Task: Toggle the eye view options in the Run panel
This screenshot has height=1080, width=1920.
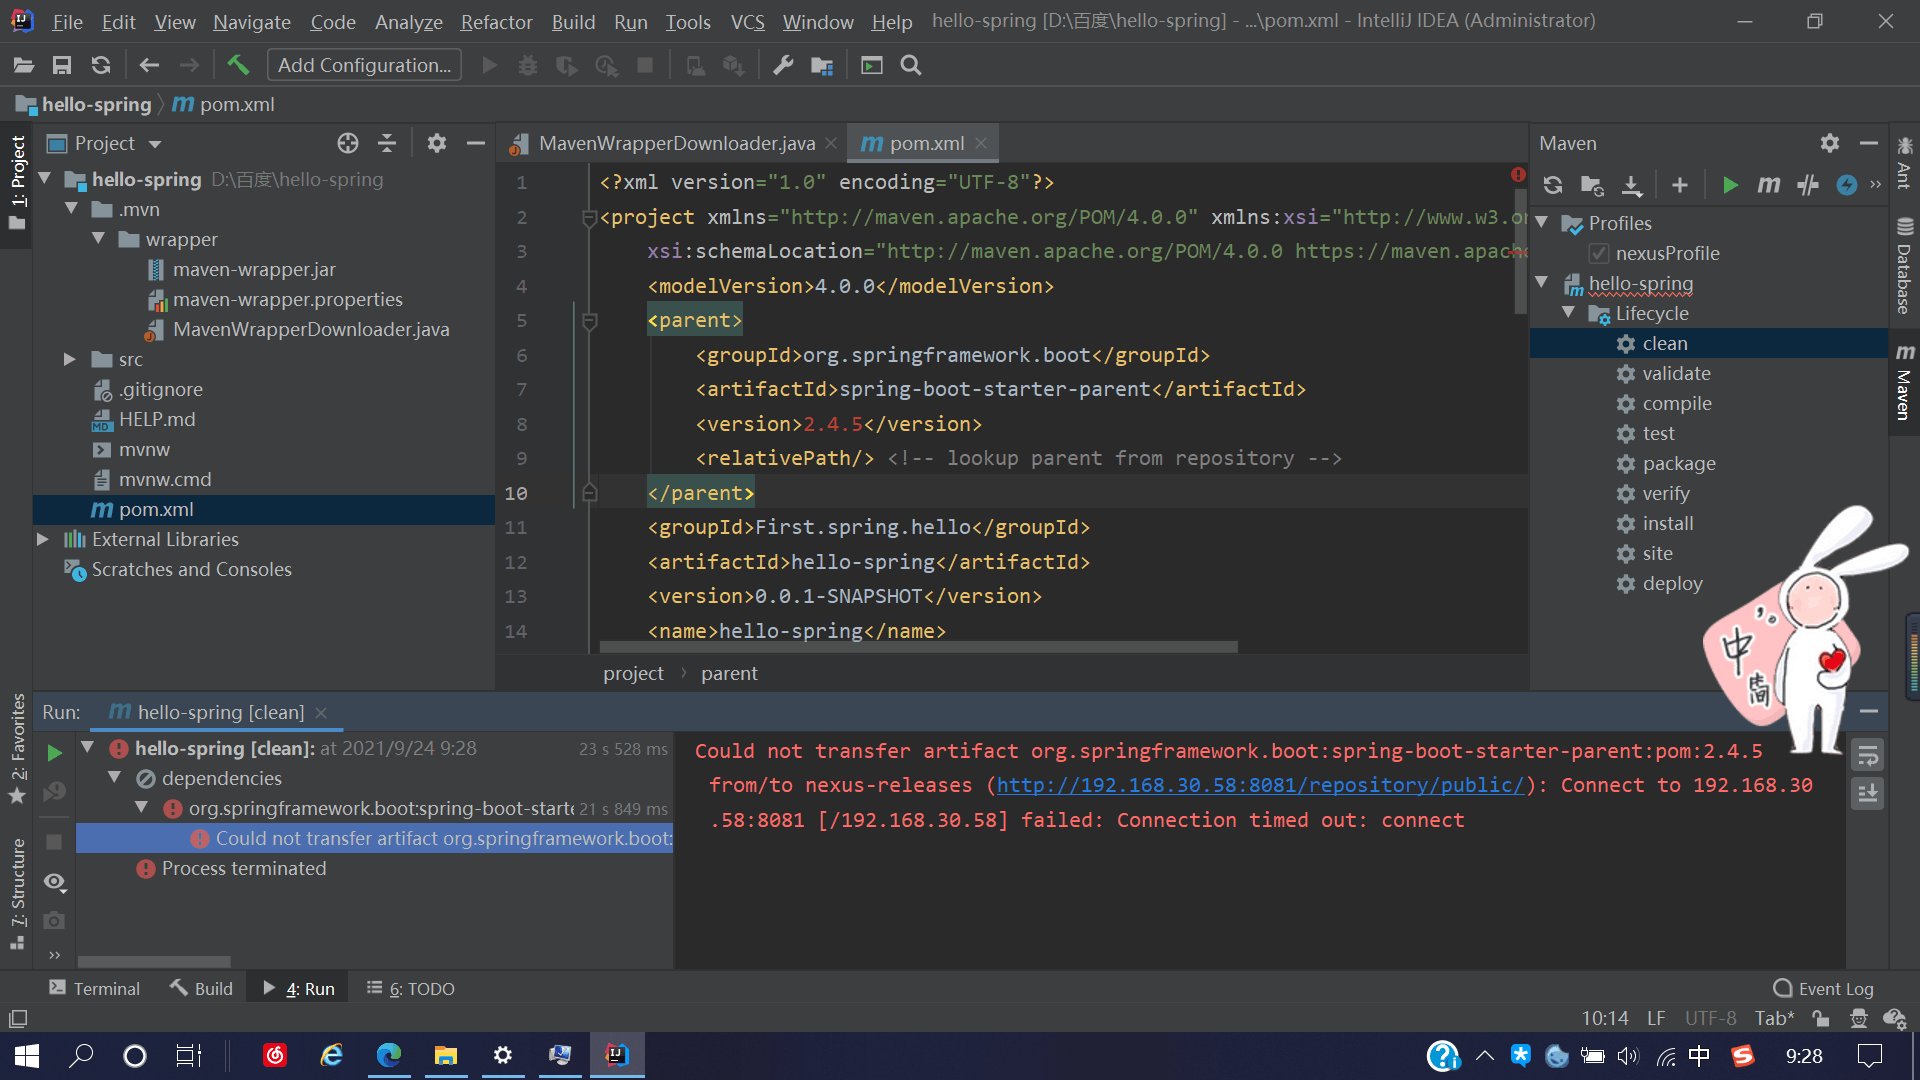Action: (55, 882)
